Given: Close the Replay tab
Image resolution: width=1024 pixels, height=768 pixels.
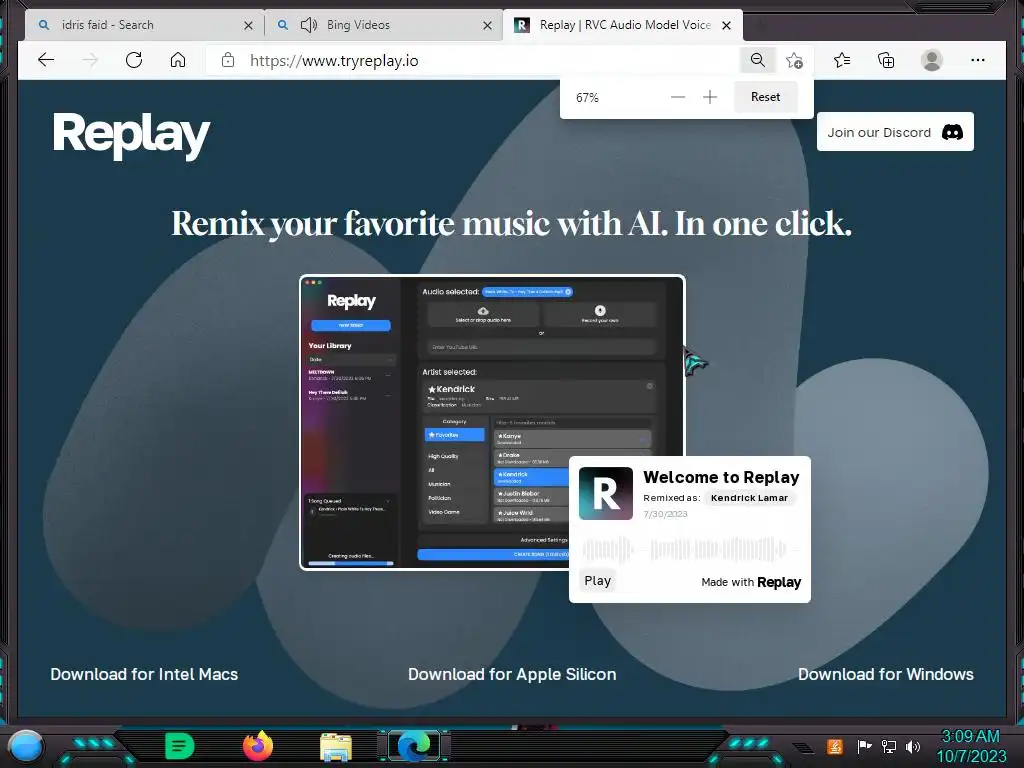Looking at the screenshot, I should [726, 25].
